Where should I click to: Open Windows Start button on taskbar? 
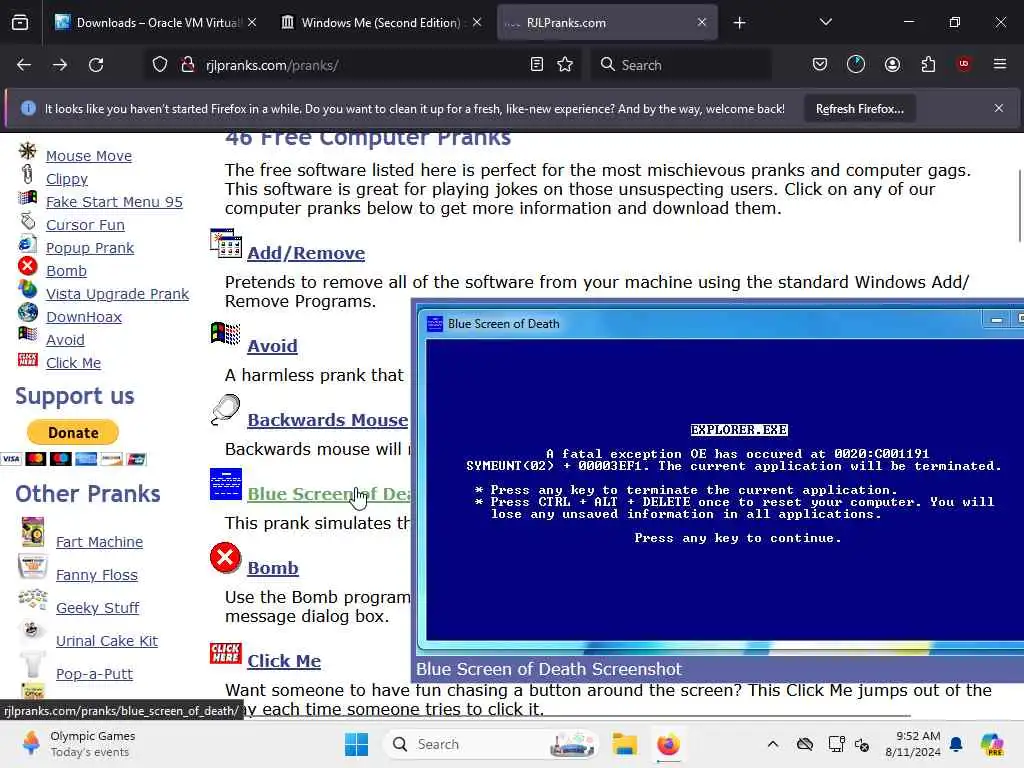357,744
